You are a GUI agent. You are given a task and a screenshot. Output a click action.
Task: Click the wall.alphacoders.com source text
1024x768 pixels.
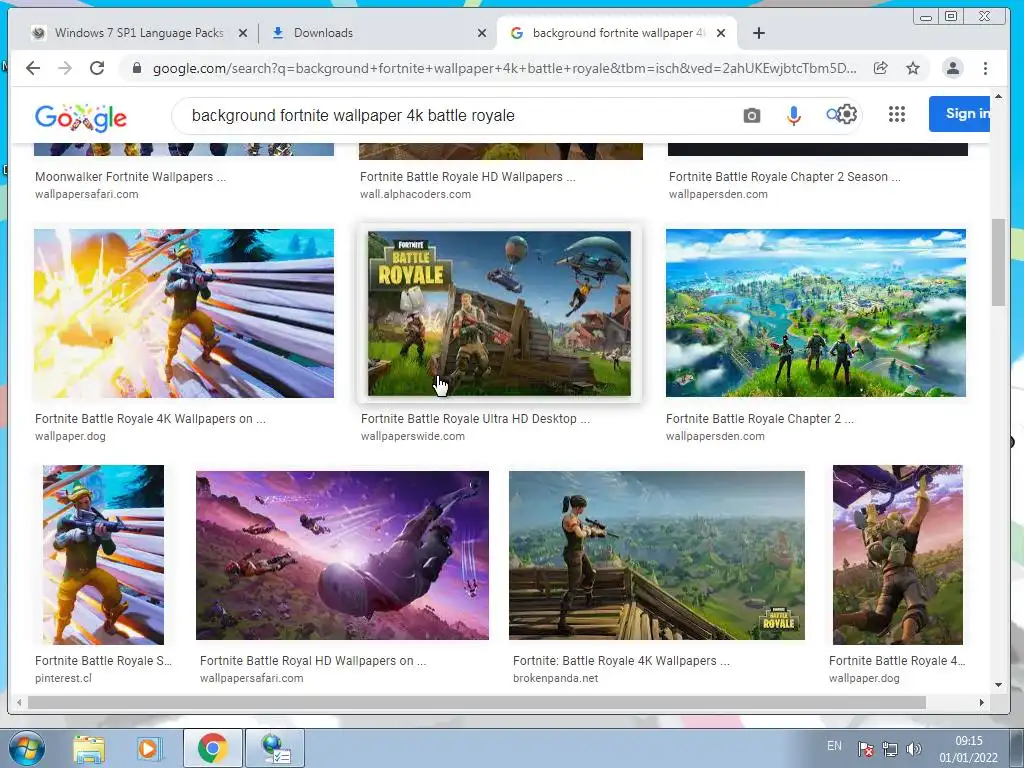(x=415, y=194)
